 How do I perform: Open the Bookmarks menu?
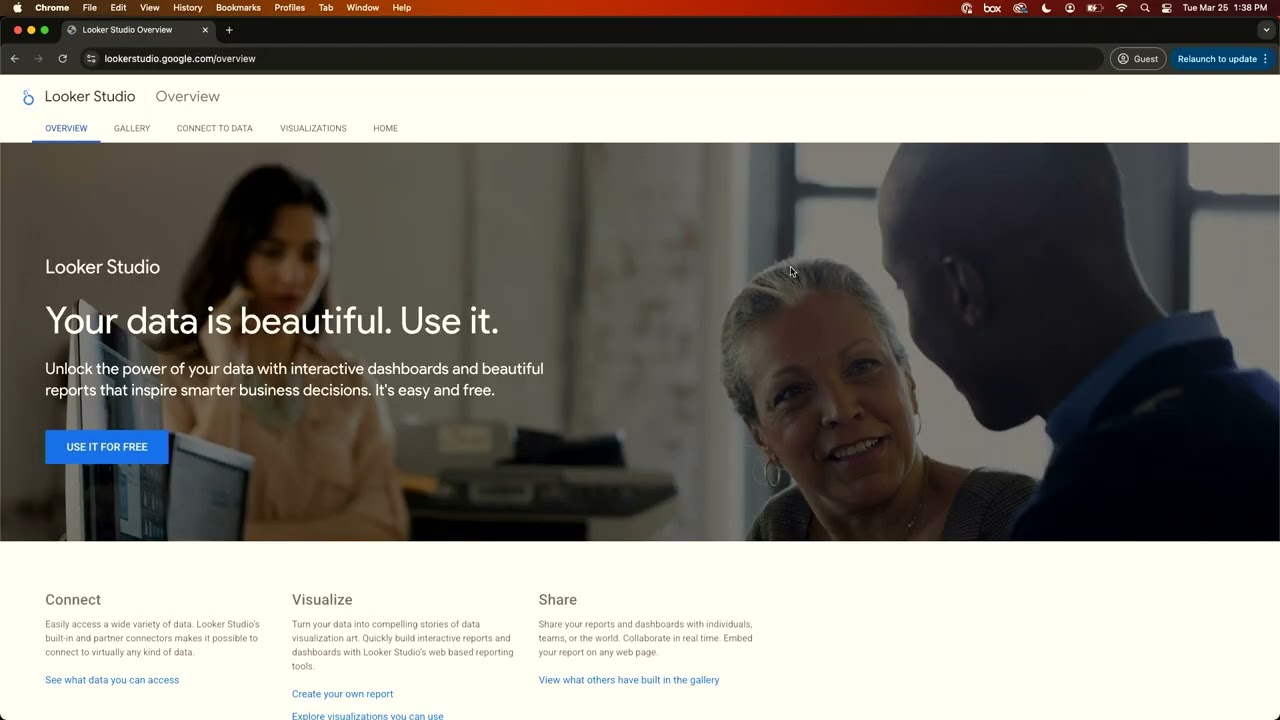pyautogui.click(x=238, y=8)
